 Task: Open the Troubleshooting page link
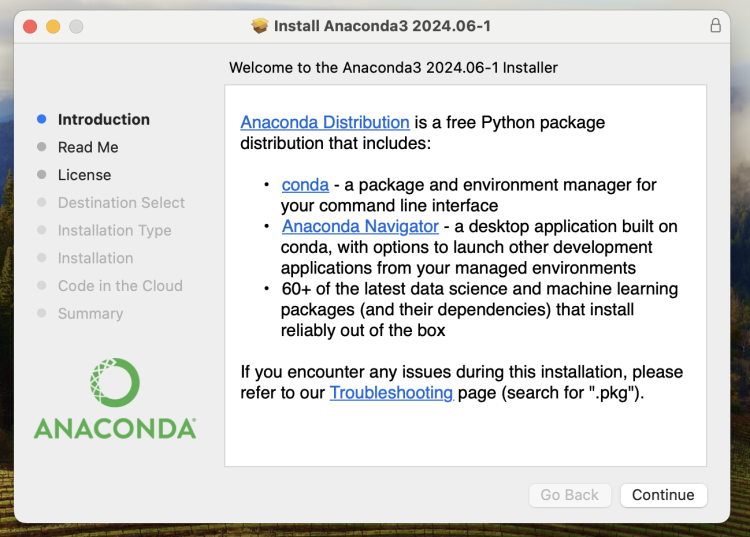pyautogui.click(x=391, y=393)
